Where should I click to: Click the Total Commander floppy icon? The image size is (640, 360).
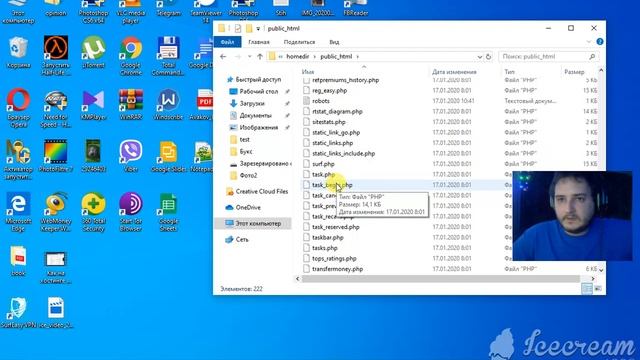pos(168,56)
